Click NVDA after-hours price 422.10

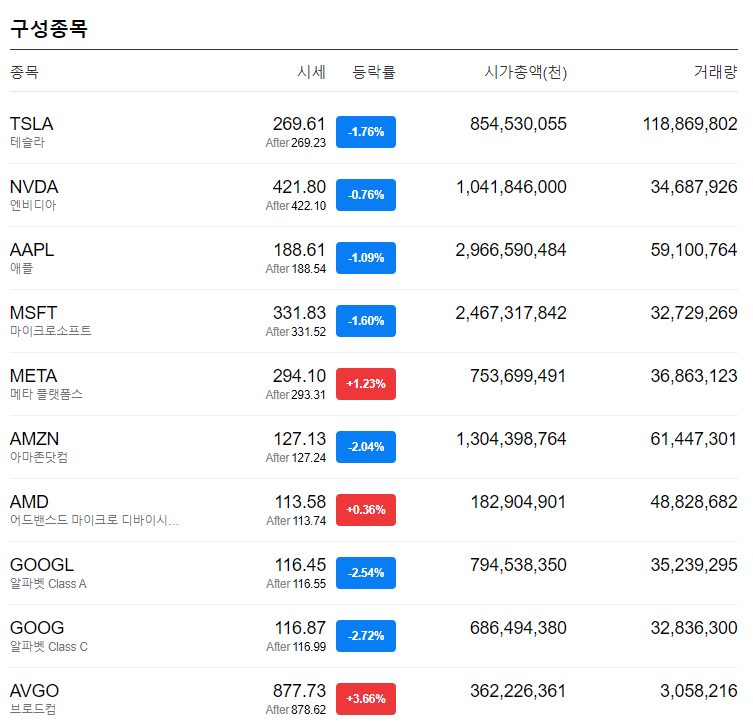[308, 206]
